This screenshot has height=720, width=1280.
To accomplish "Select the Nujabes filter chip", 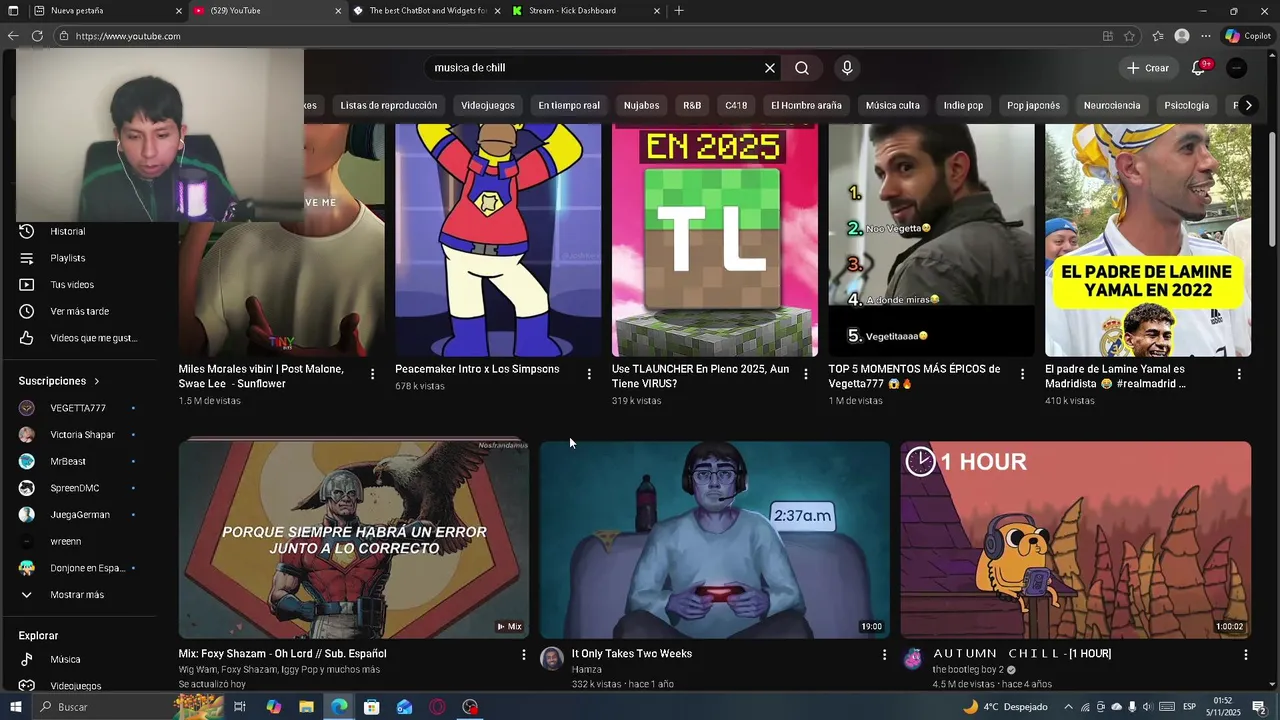I will pos(641,105).
